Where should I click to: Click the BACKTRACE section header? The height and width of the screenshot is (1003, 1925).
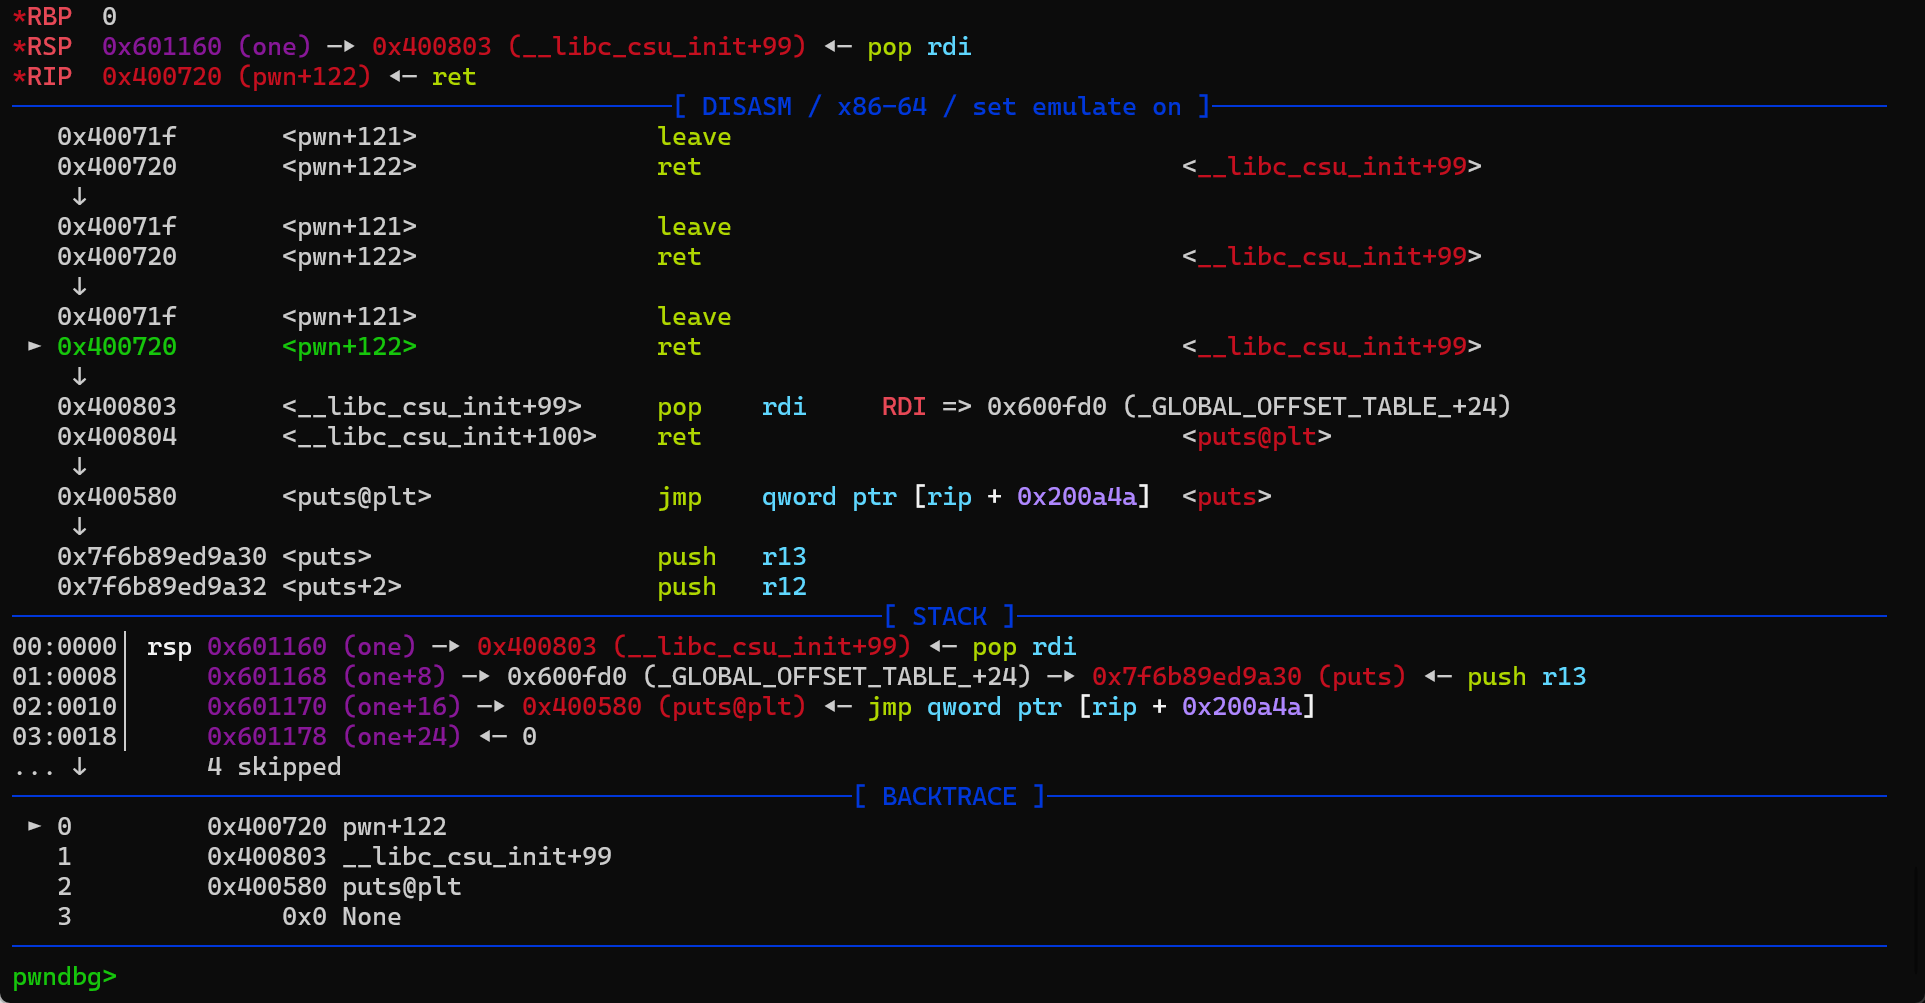click(949, 797)
